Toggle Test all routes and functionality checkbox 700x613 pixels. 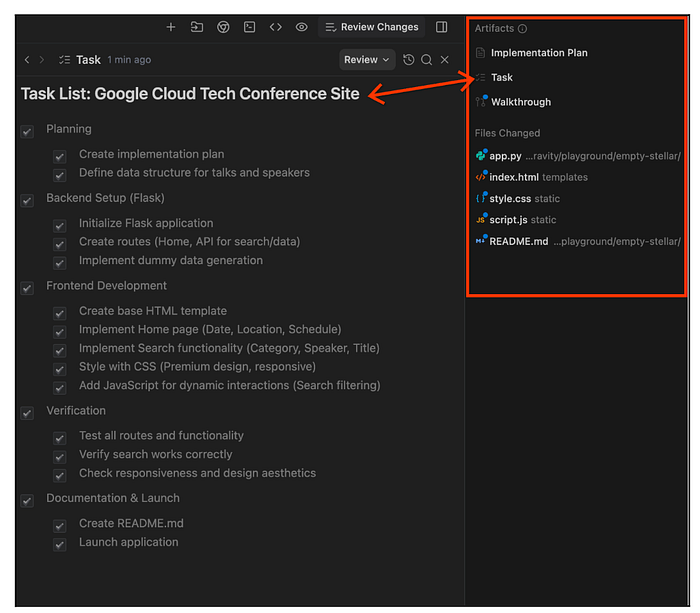(60, 438)
